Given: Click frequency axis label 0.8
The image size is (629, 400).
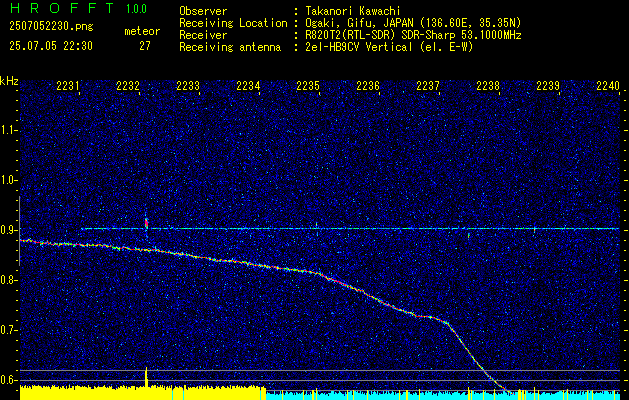Looking at the screenshot, I should [7, 280].
